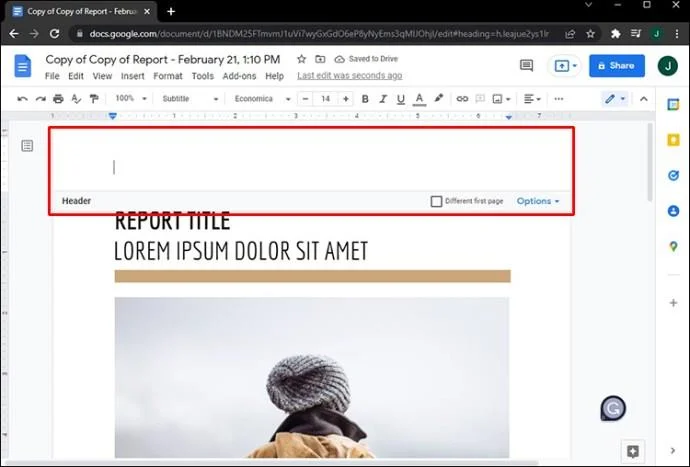Bookmark this page with the star
Viewport: 690px width, 467px height.
pos(590,34)
